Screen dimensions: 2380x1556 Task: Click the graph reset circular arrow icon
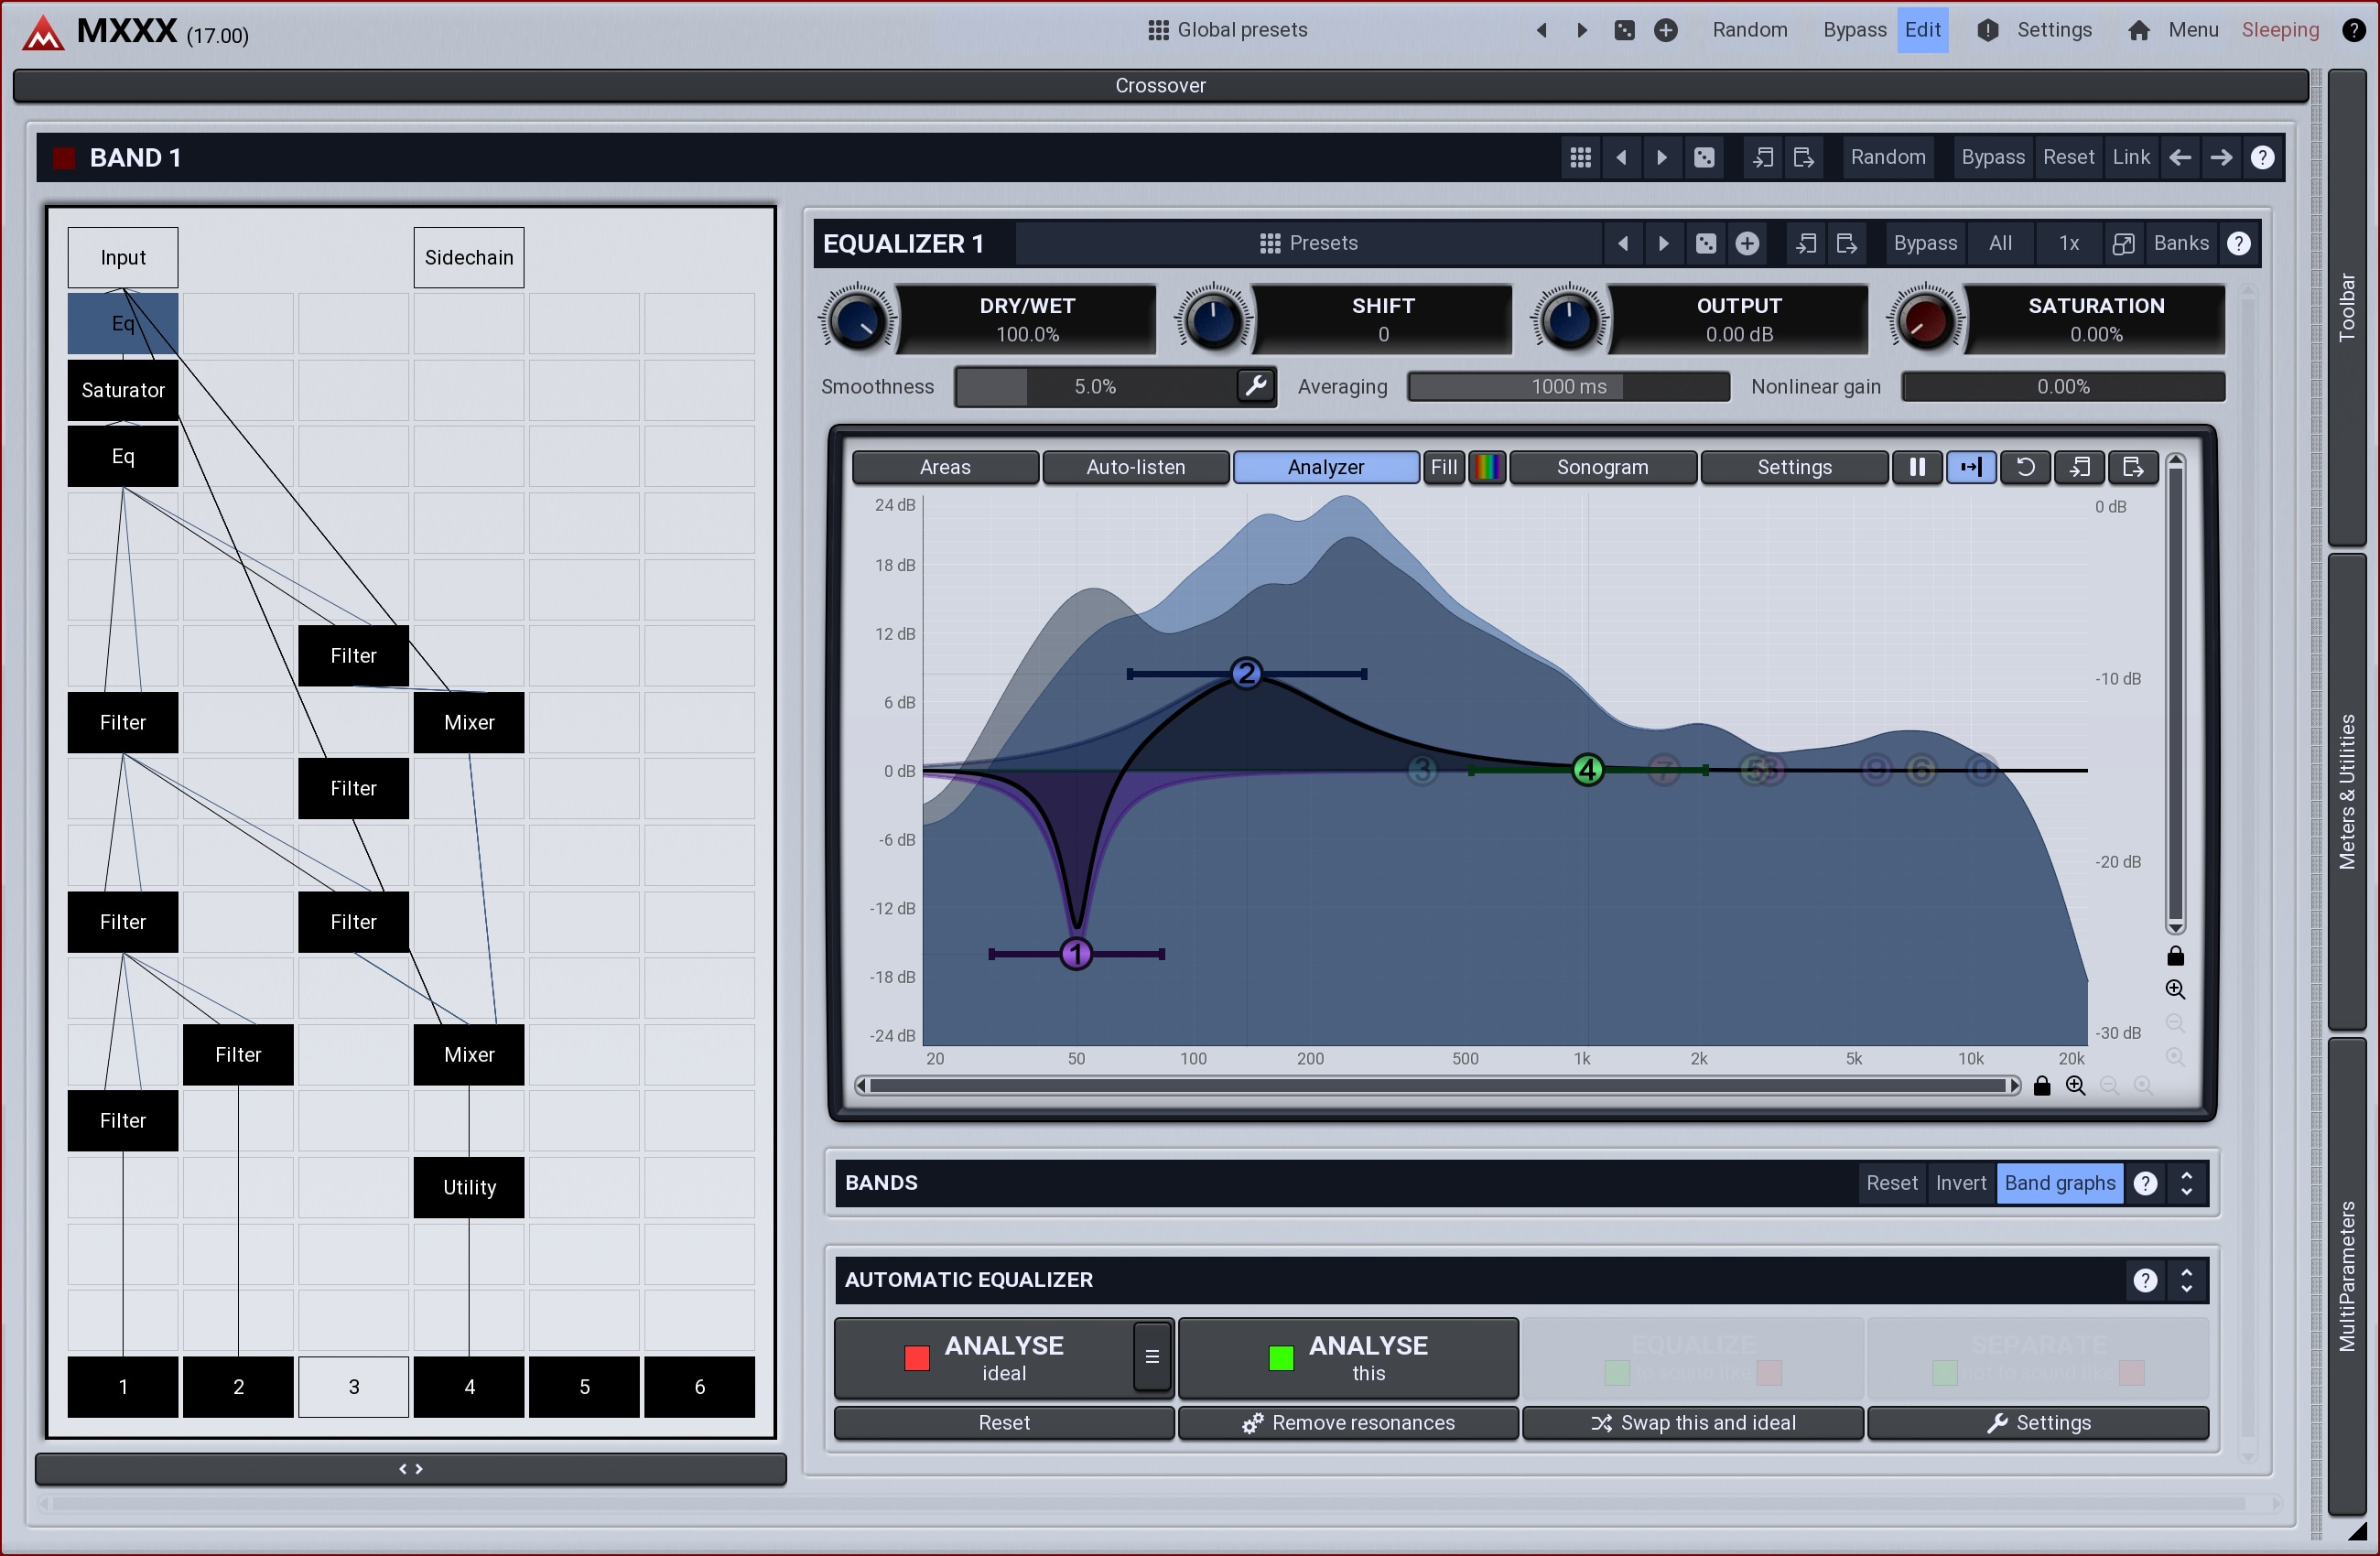click(2025, 467)
